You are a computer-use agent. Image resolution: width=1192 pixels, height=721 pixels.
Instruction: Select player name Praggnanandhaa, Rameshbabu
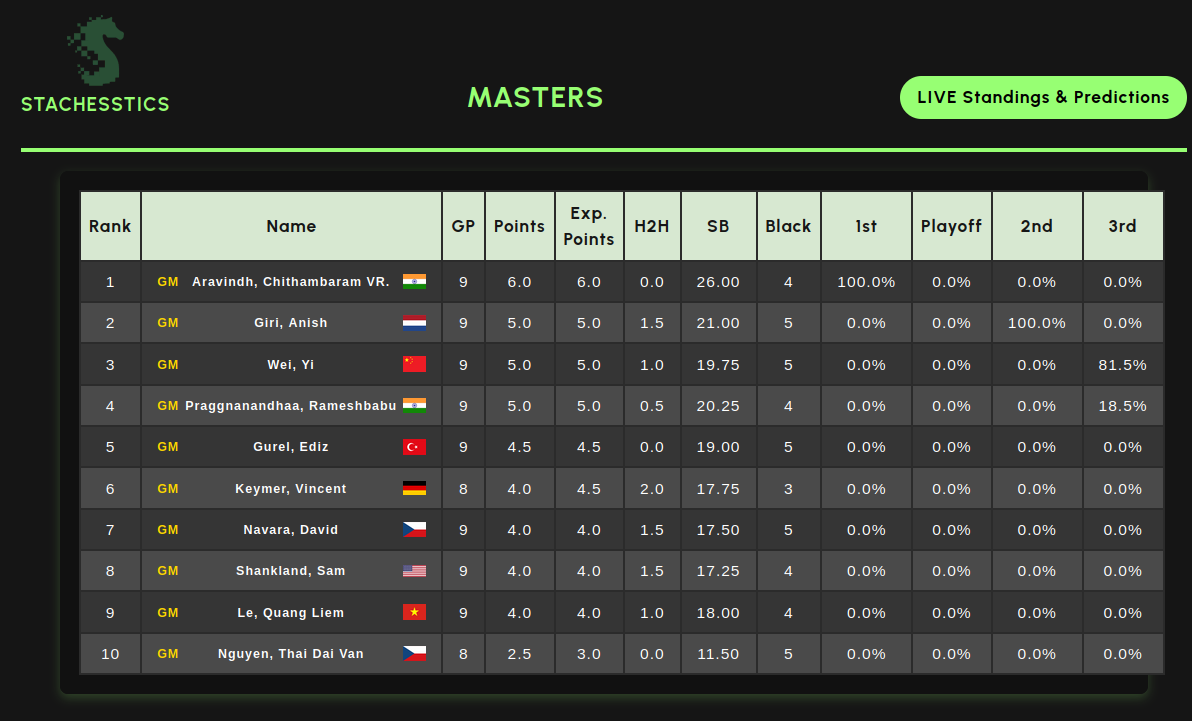point(290,406)
